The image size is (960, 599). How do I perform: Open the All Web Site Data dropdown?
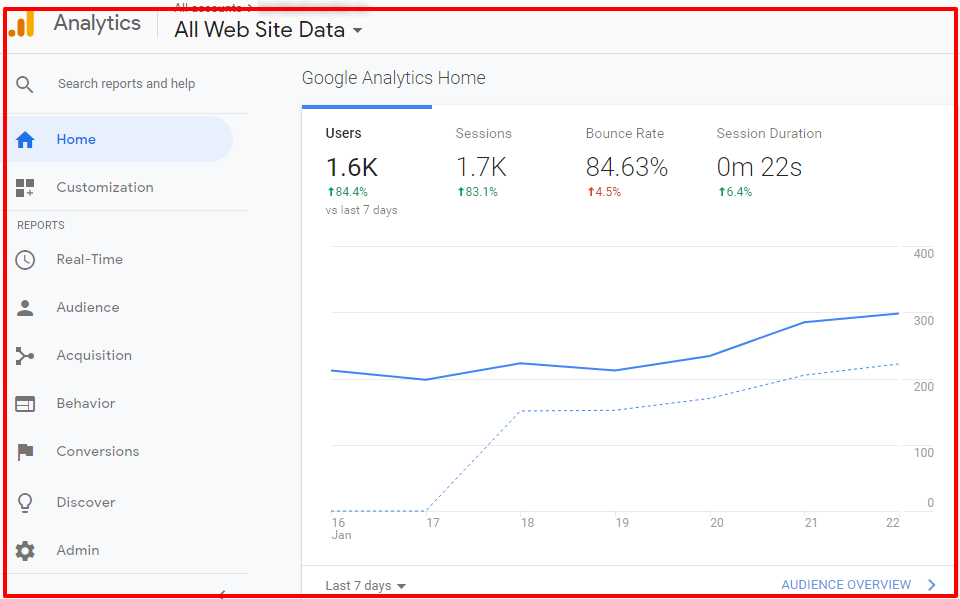(268, 29)
